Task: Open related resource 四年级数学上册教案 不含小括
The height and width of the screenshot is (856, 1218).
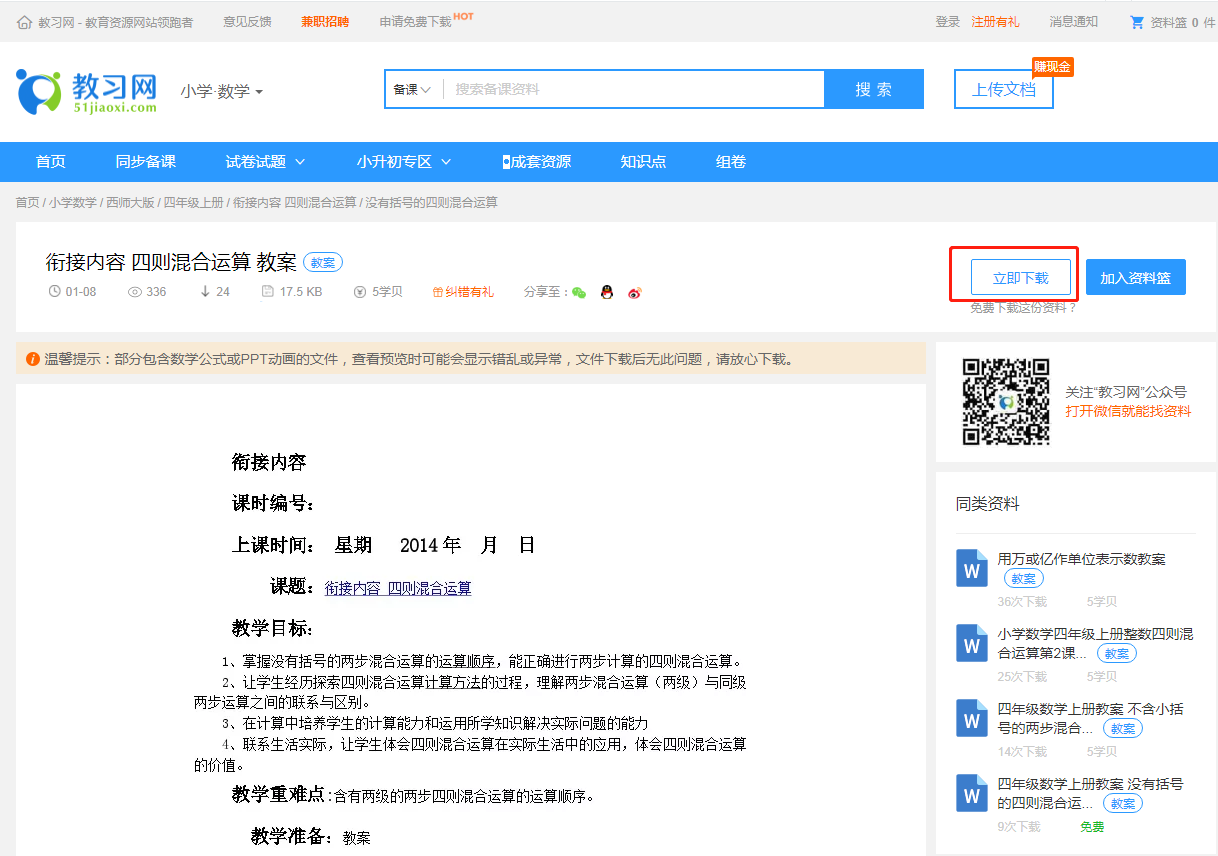Action: coord(1091,718)
